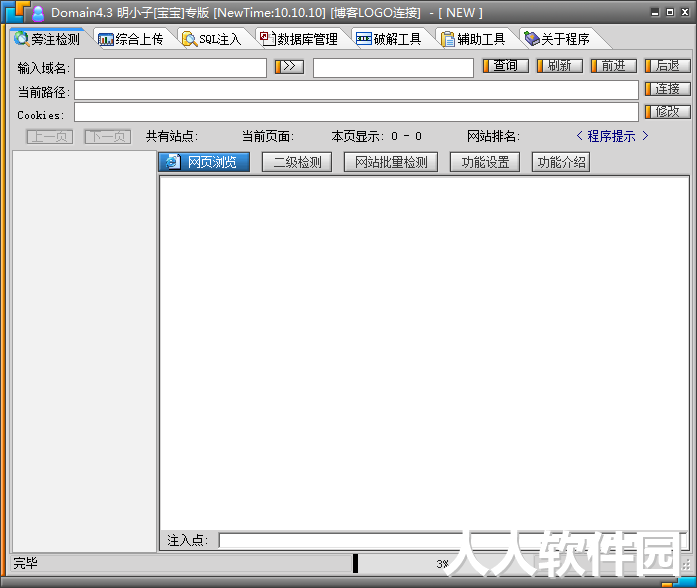Click the 后退 button

(x=668, y=66)
